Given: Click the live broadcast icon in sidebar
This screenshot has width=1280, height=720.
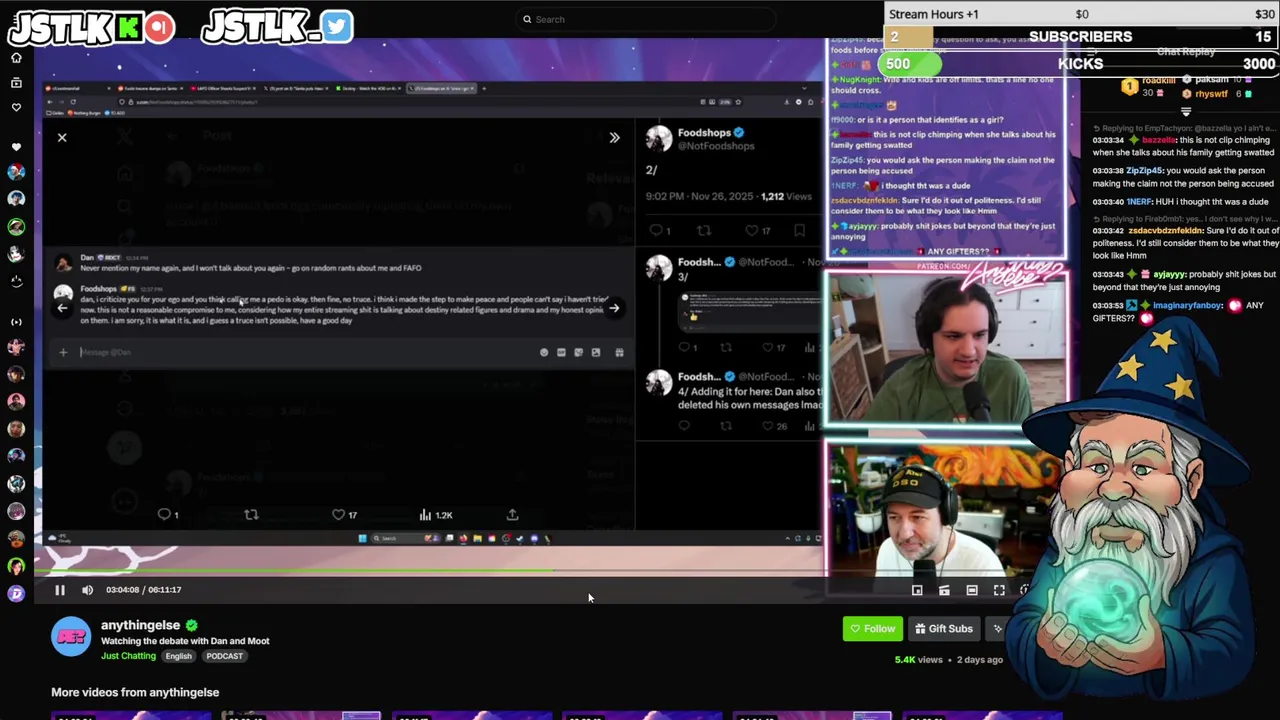Looking at the screenshot, I should click(x=16, y=322).
